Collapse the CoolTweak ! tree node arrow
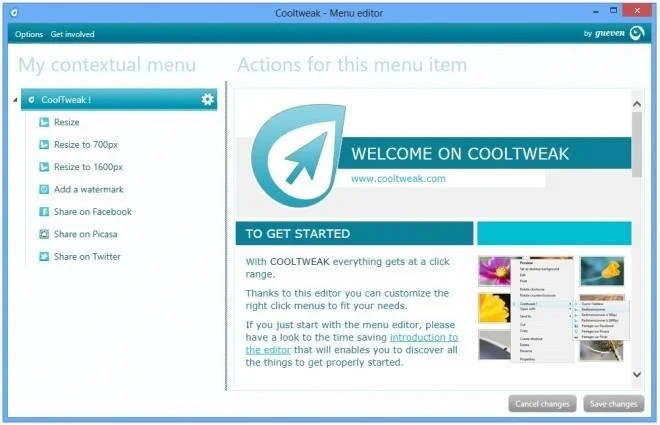This screenshot has width=660, height=425. pos(15,100)
